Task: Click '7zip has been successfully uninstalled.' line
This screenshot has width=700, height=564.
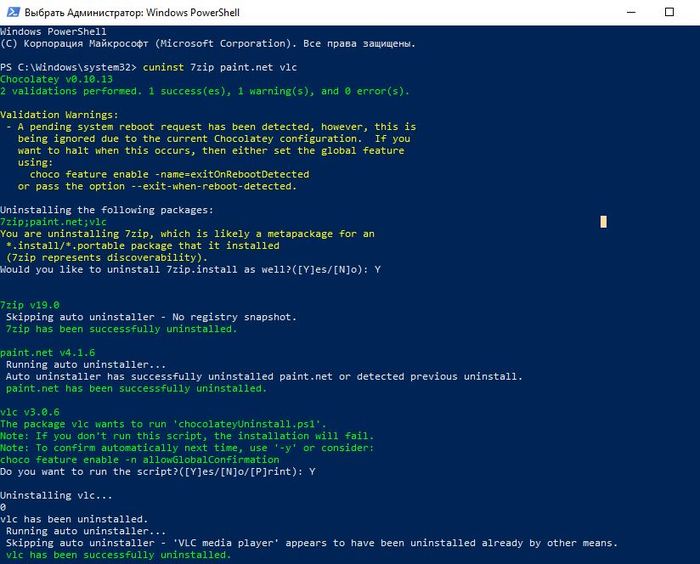Action: (x=121, y=329)
